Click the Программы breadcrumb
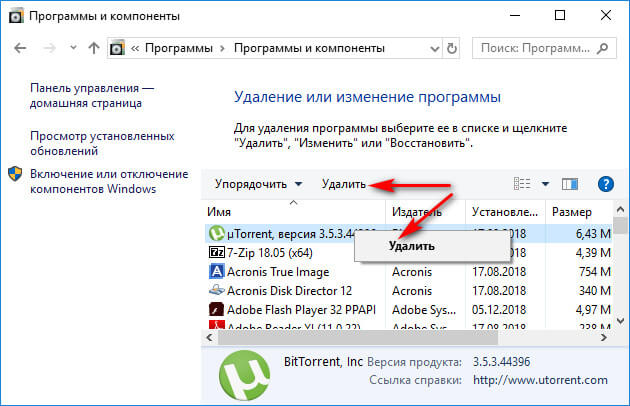This screenshot has width=630, height=406. tap(179, 48)
